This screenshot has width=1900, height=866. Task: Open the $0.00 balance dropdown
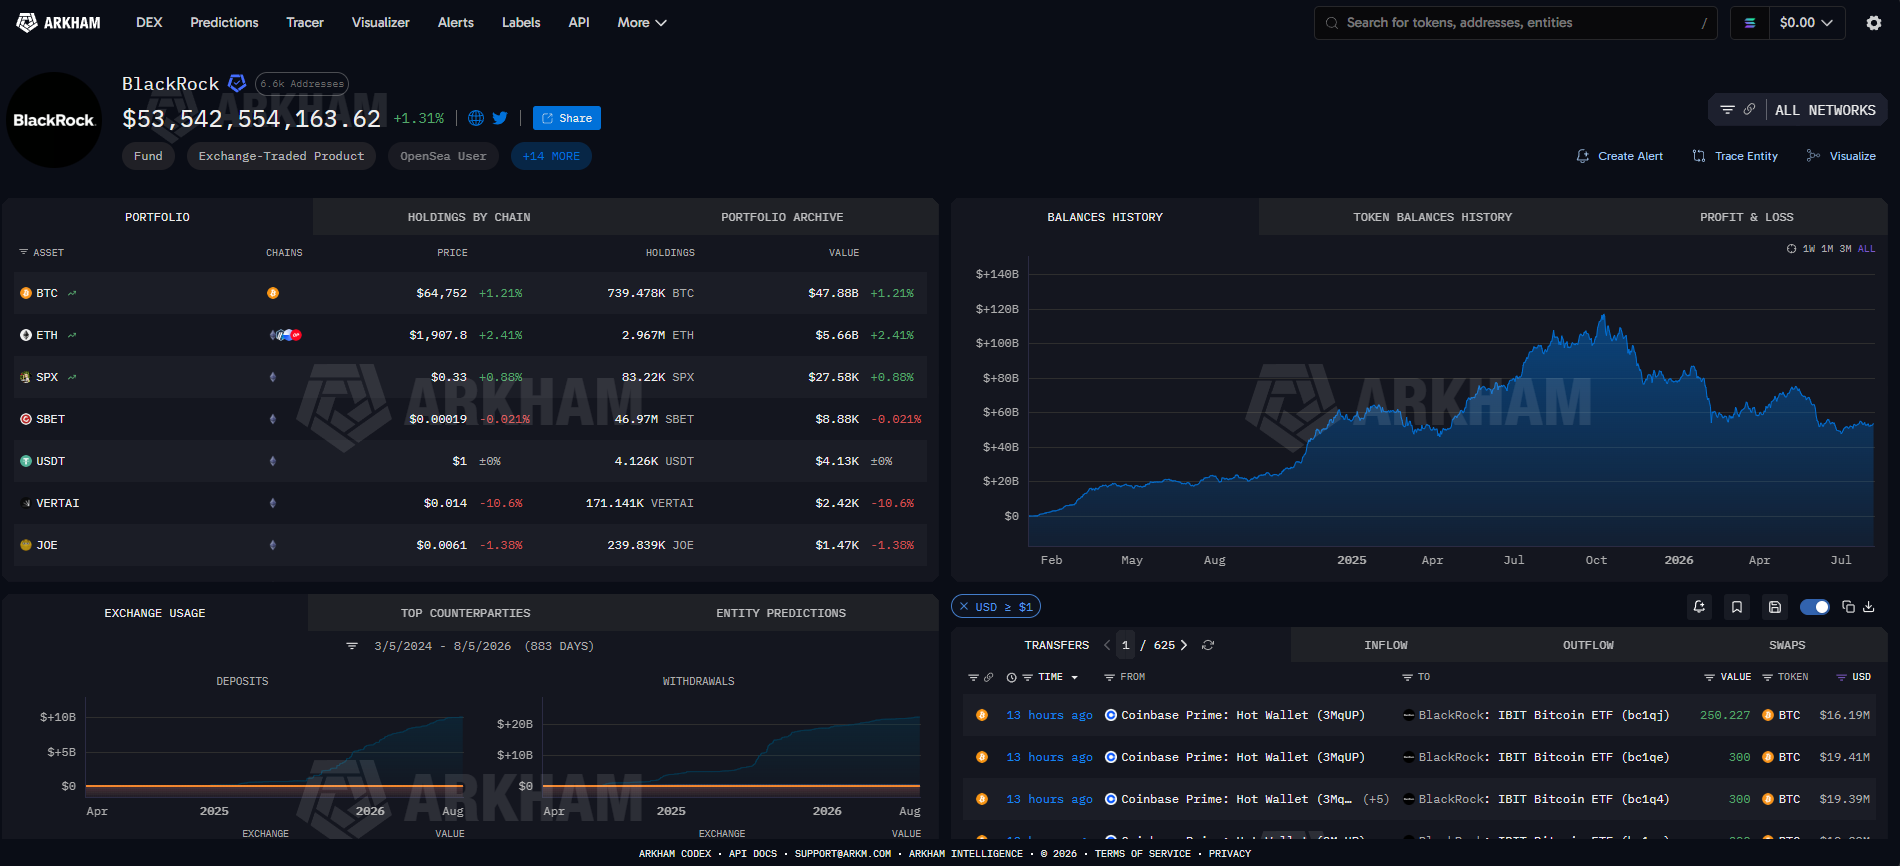[x=1806, y=23]
